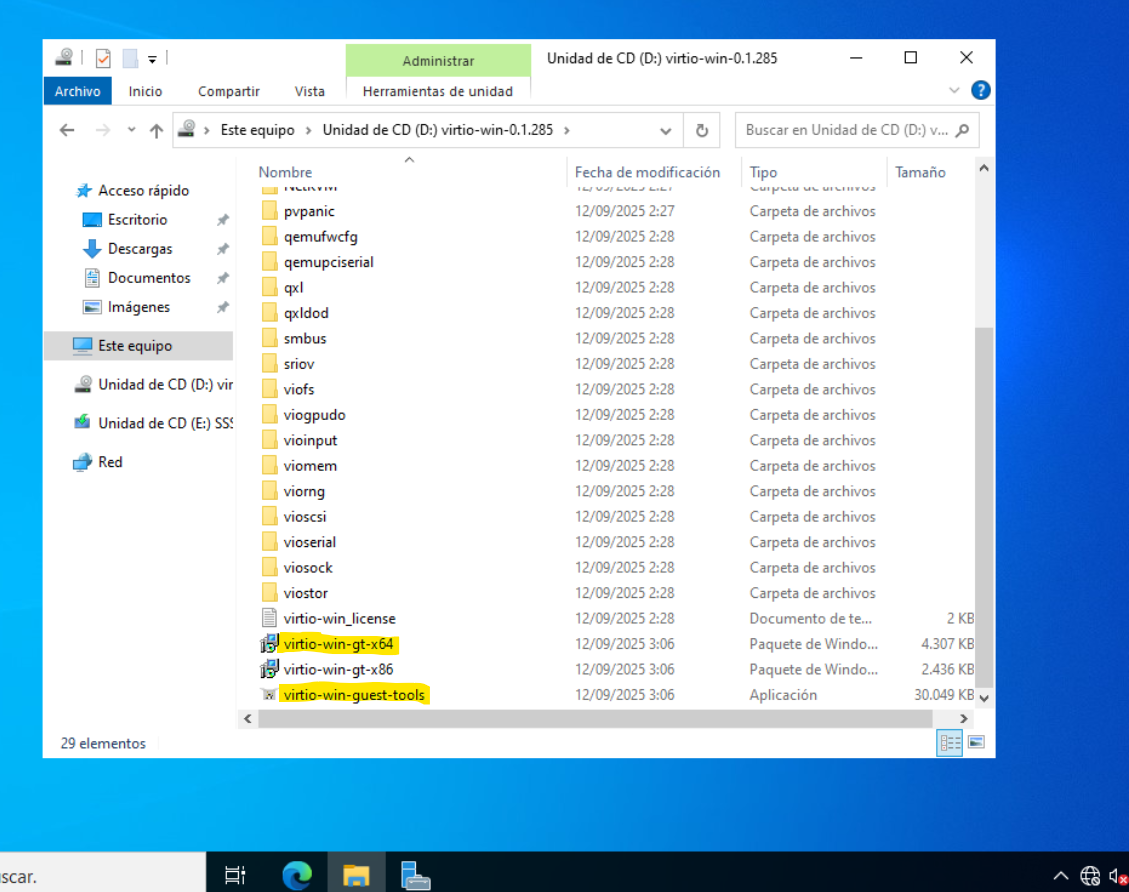Click the search magnifier icon

coord(963,130)
